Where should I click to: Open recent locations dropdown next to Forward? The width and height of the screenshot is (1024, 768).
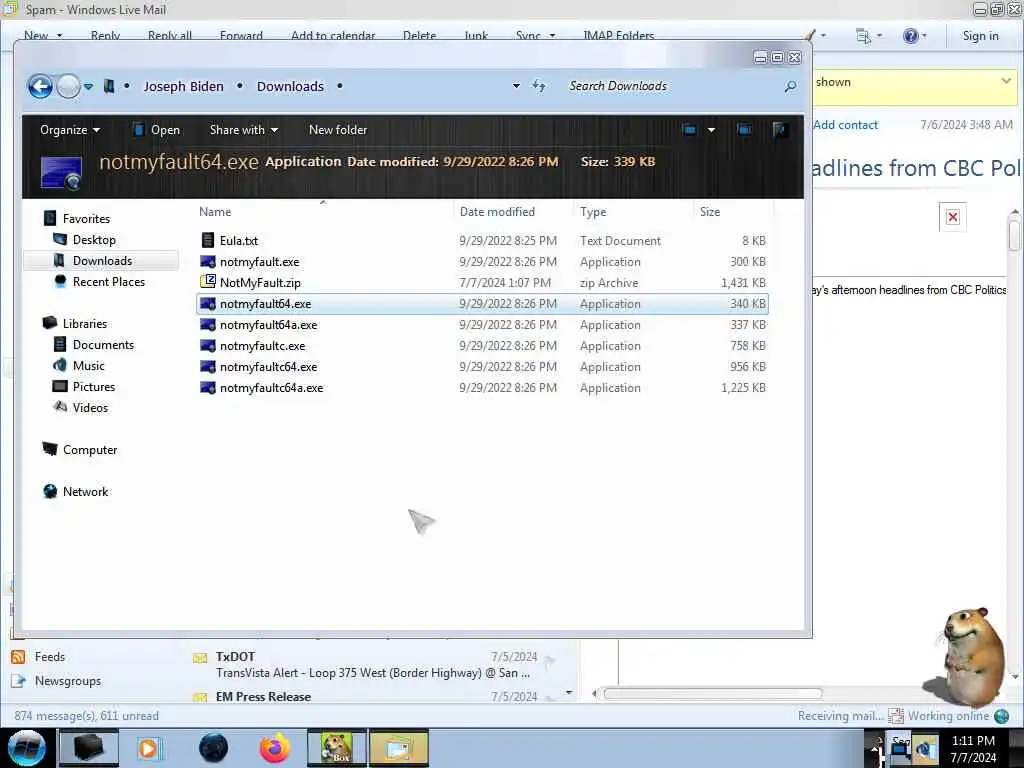(88, 86)
